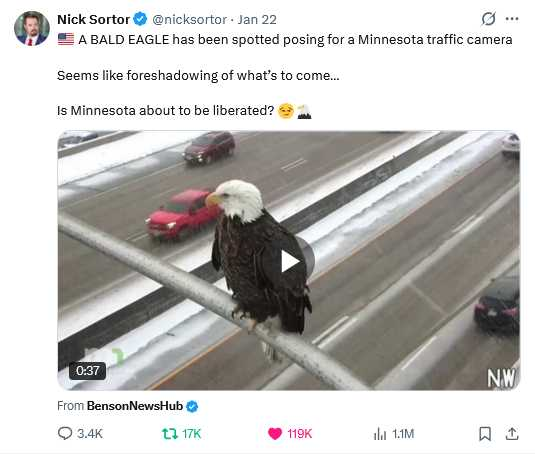This screenshot has width=535, height=454.
Task: Visit the BensonNewsHub source account
Action: [x=135, y=406]
